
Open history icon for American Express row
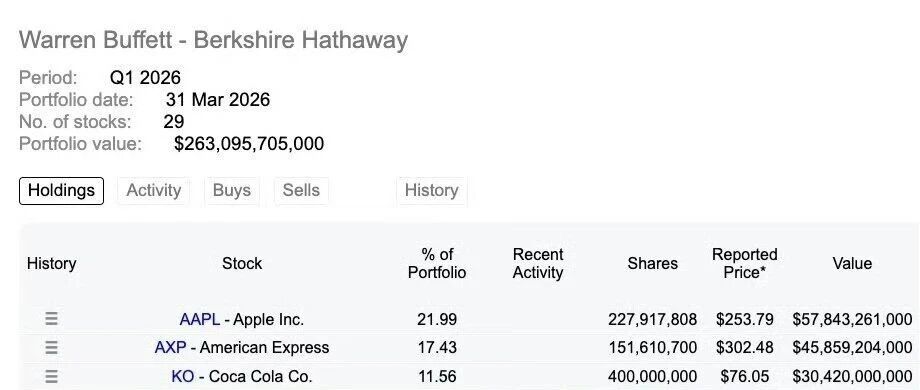pos(52,348)
